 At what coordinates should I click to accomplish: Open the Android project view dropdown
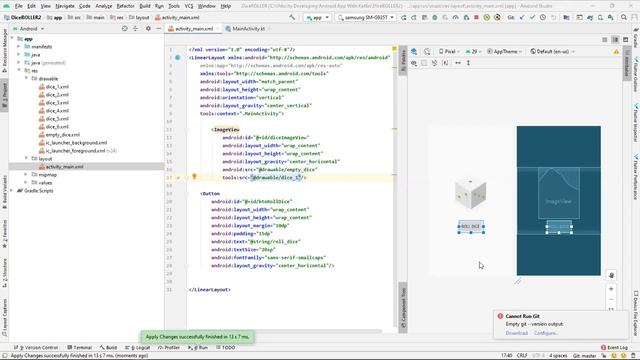(29, 29)
